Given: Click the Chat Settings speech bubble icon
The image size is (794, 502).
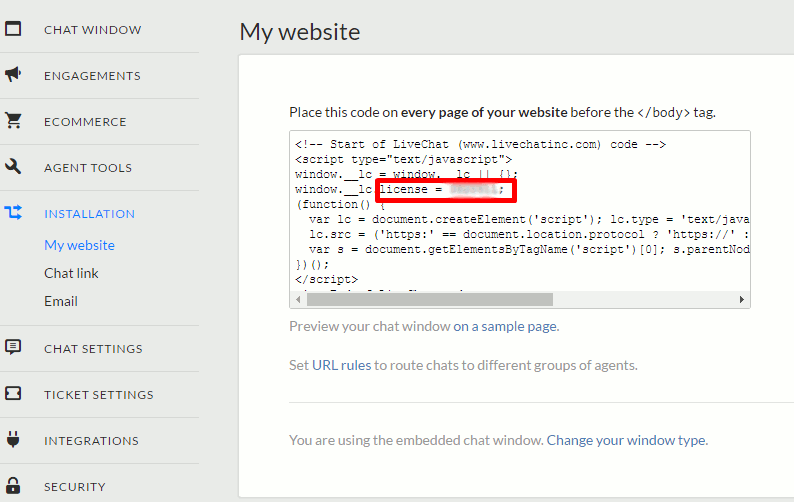Looking at the screenshot, I should click(x=13, y=347).
